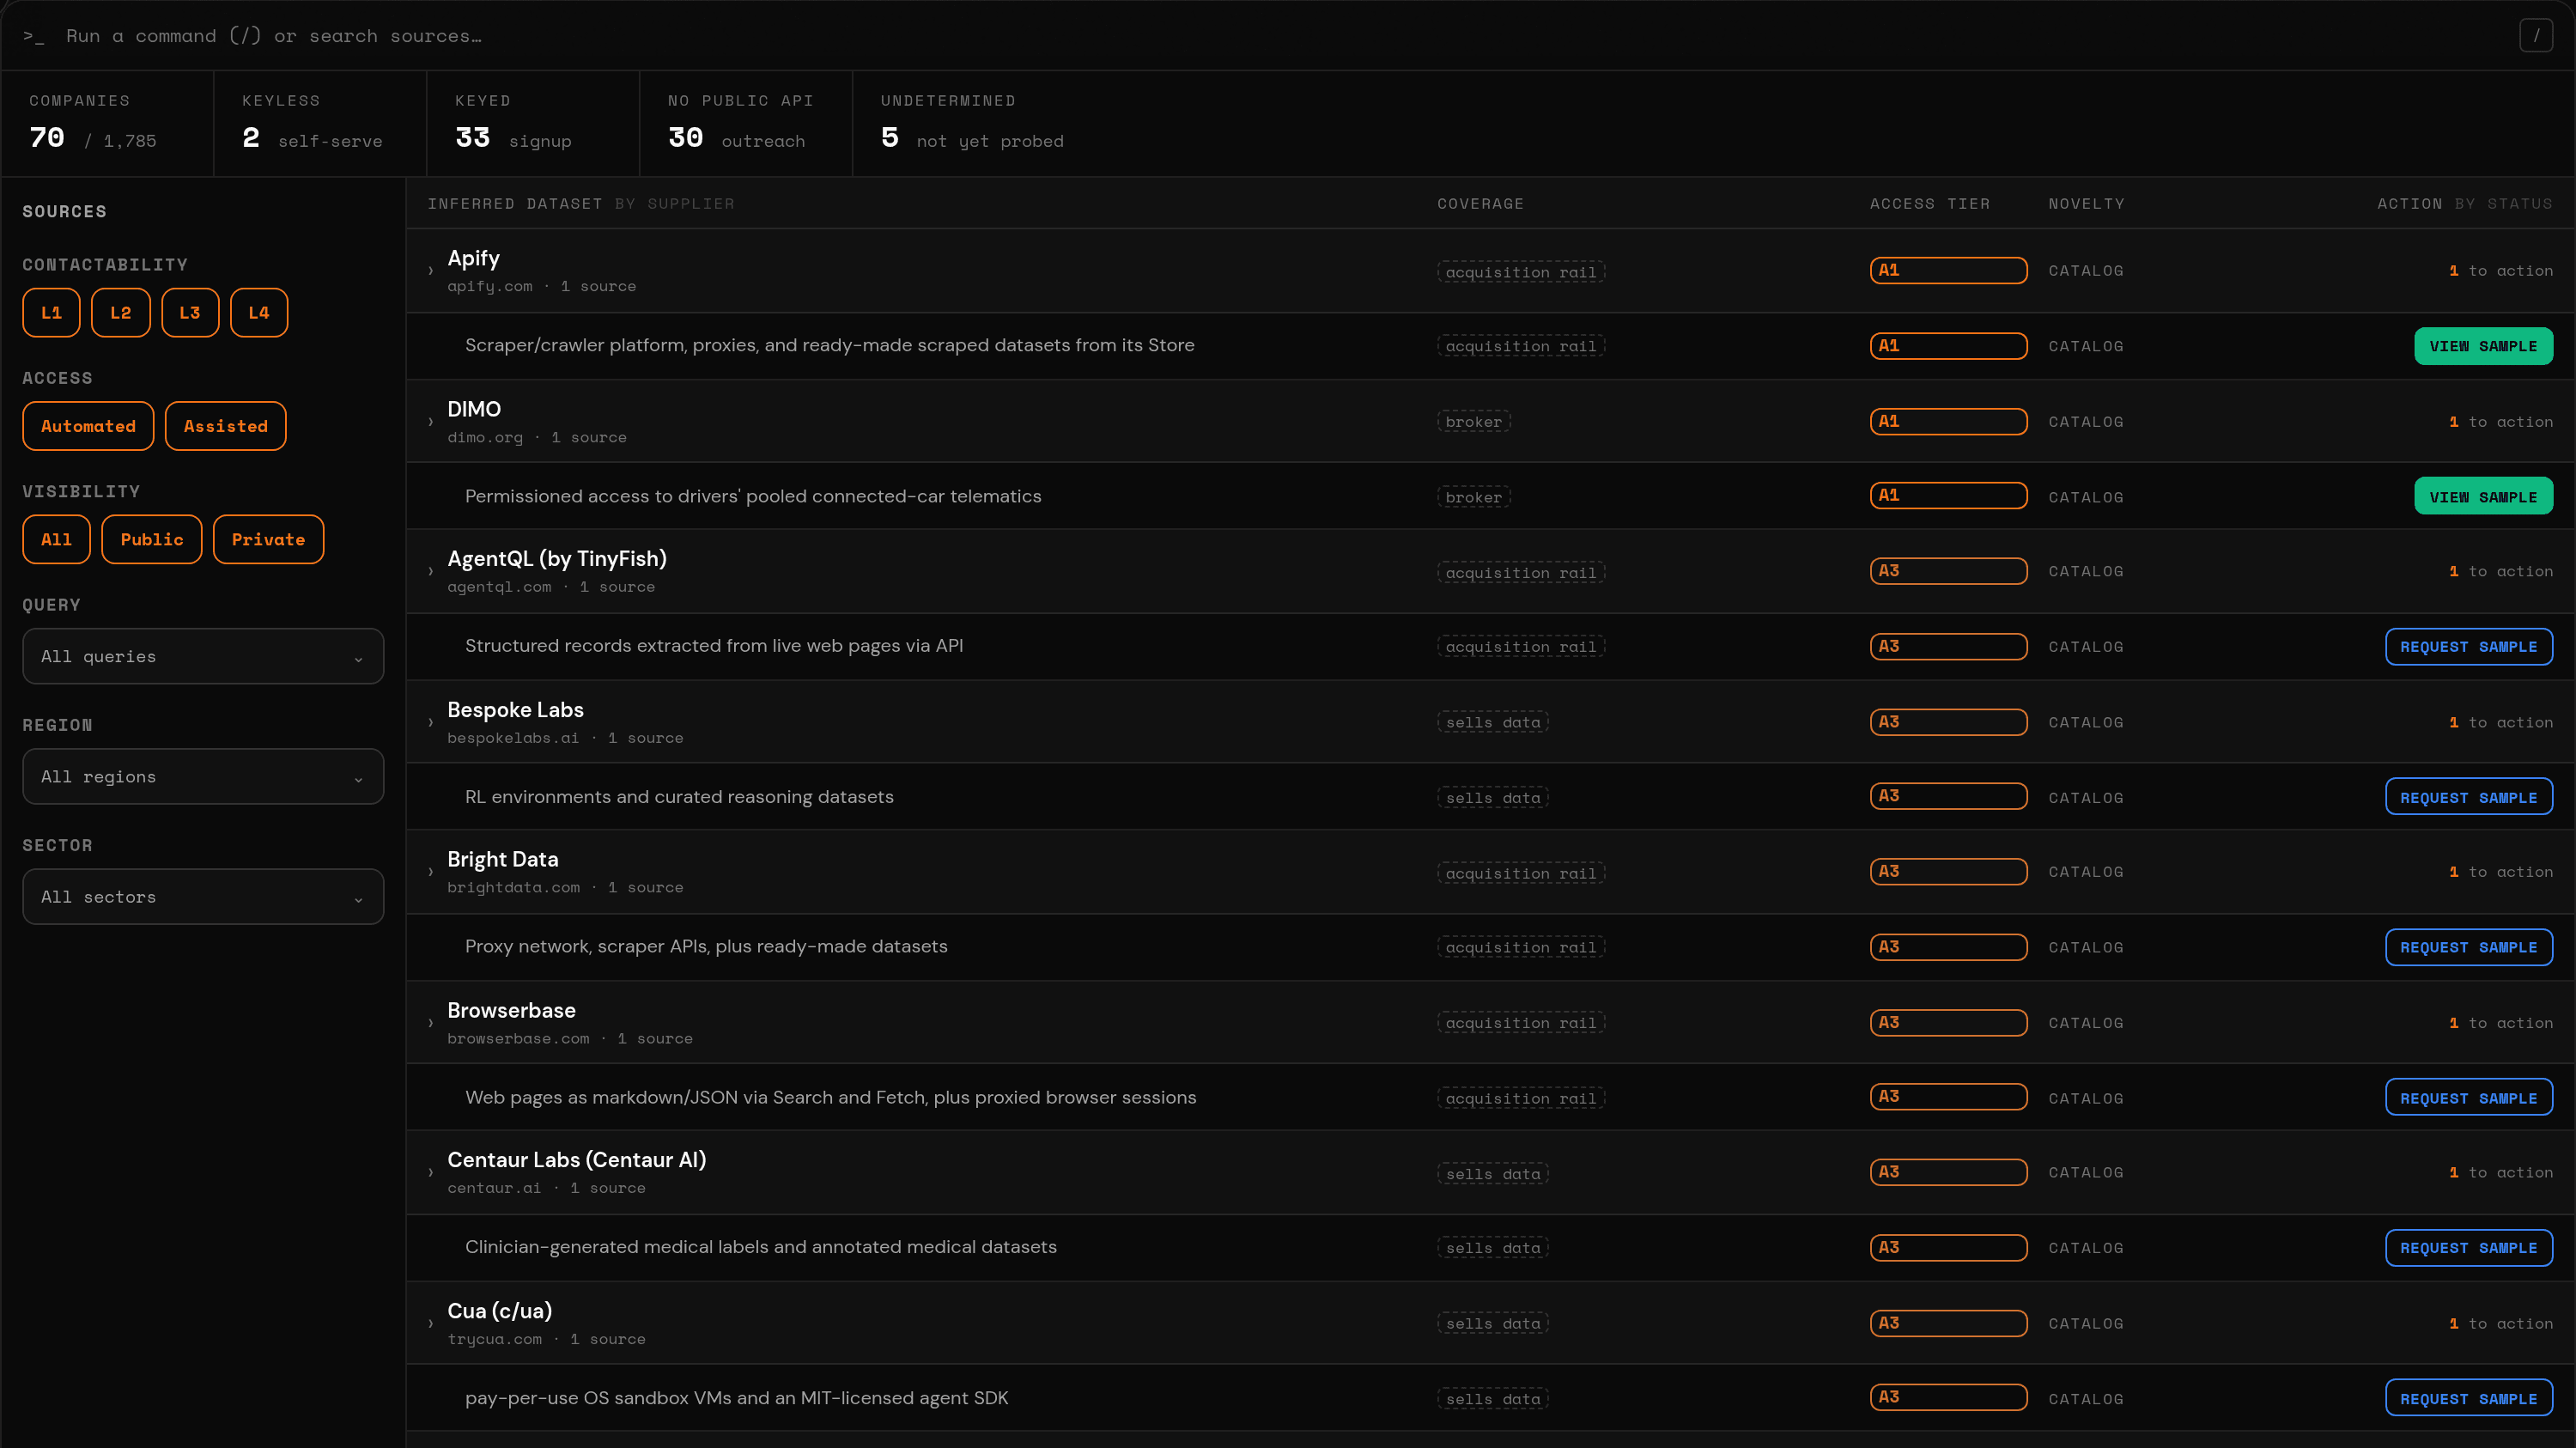
Task: Click the A1 tier bar in Apify row
Action: tap(1949, 271)
